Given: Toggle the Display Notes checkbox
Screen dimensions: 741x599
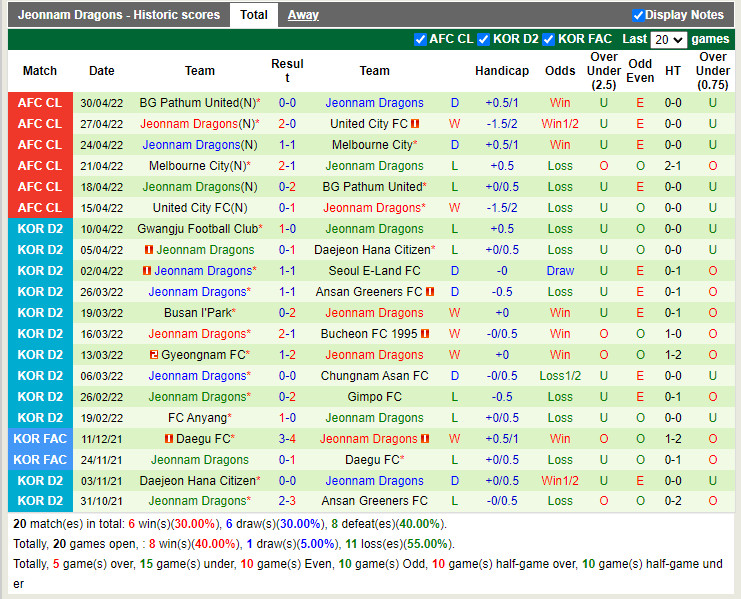Looking at the screenshot, I should pos(638,15).
